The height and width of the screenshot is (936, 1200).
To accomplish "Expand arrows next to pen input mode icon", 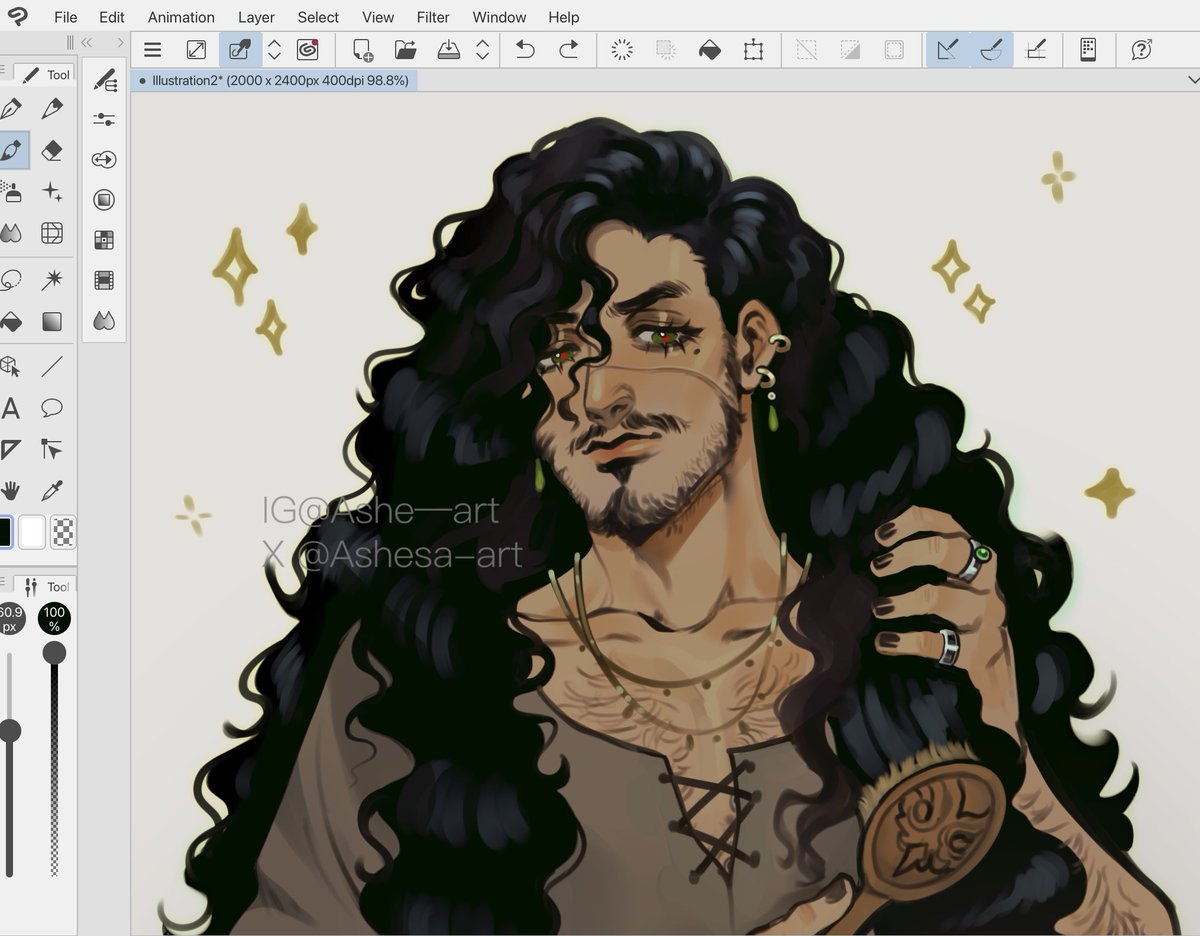I will tap(274, 50).
